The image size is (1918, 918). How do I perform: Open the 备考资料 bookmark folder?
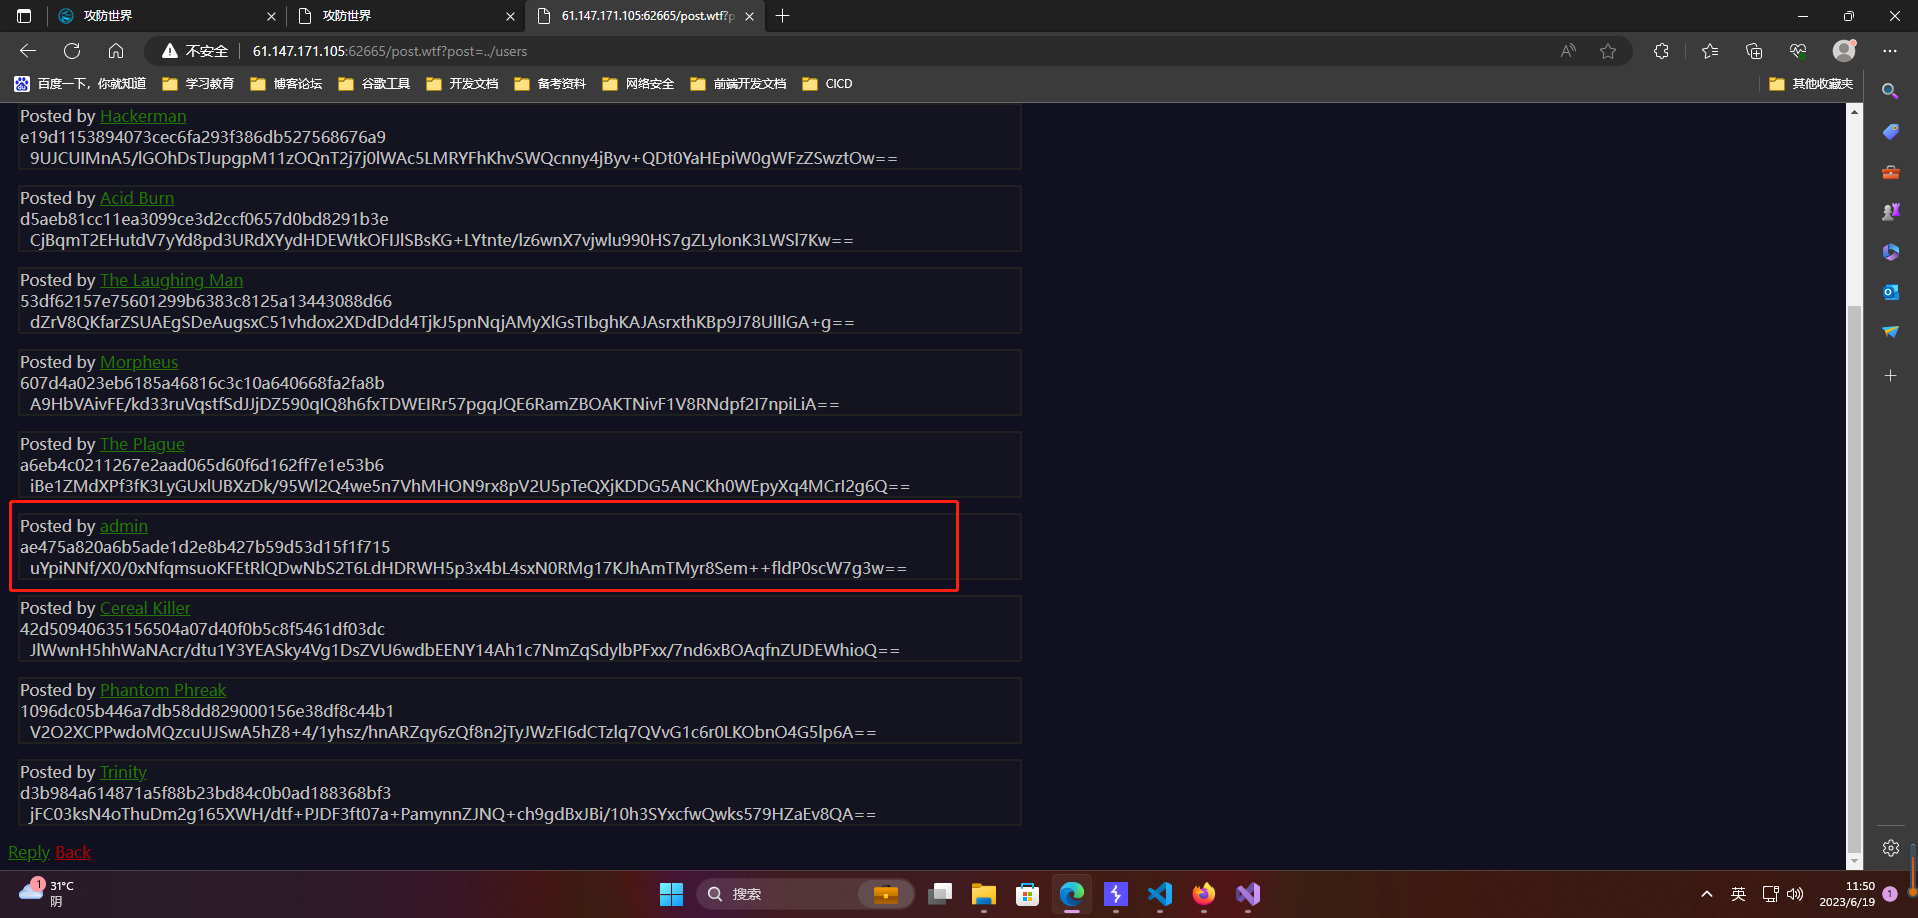[550, 84]
